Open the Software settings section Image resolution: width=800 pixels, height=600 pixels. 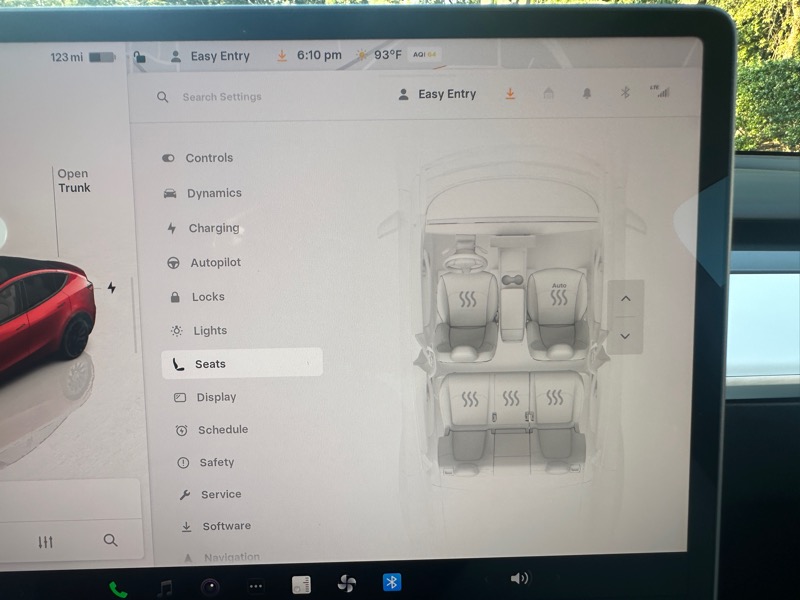pos(226,526)
